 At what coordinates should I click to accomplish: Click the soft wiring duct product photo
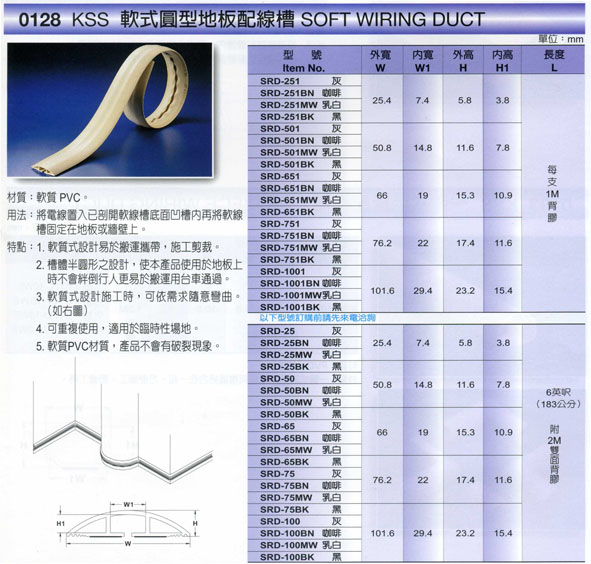[110, 109]
